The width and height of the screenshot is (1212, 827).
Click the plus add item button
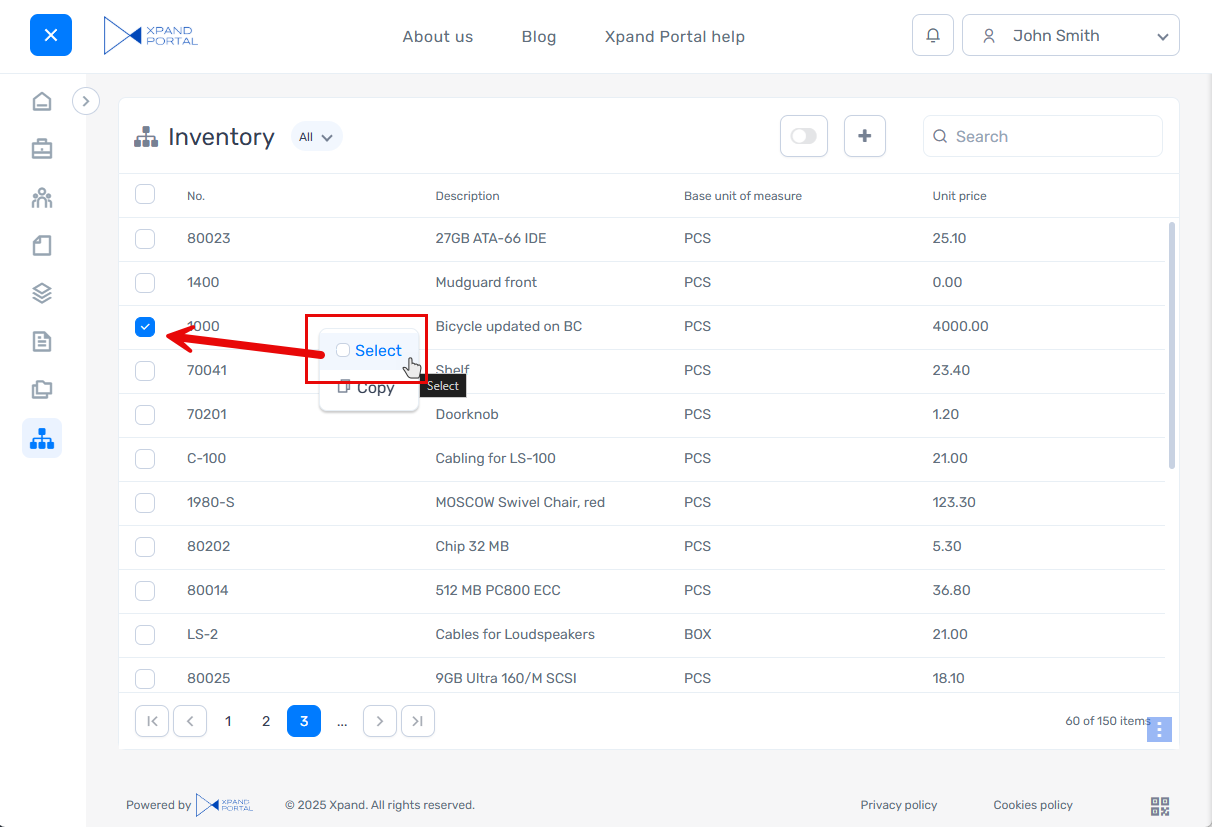(864, 136)
